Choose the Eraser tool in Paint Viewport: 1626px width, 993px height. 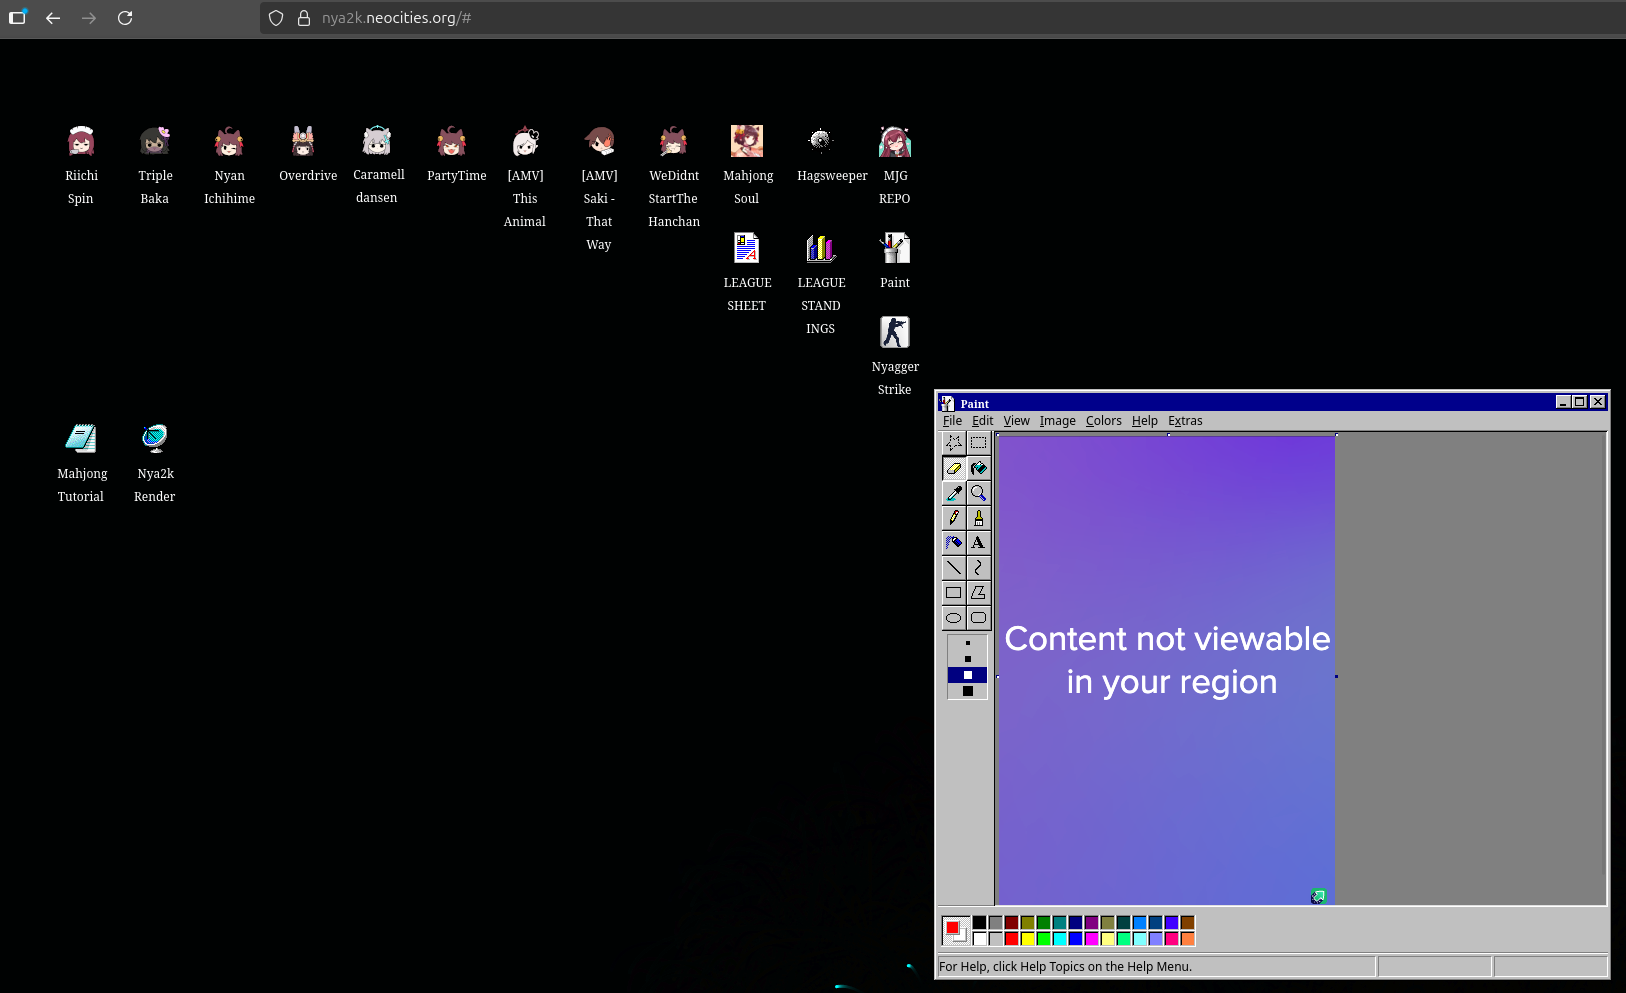pos(954,468)
